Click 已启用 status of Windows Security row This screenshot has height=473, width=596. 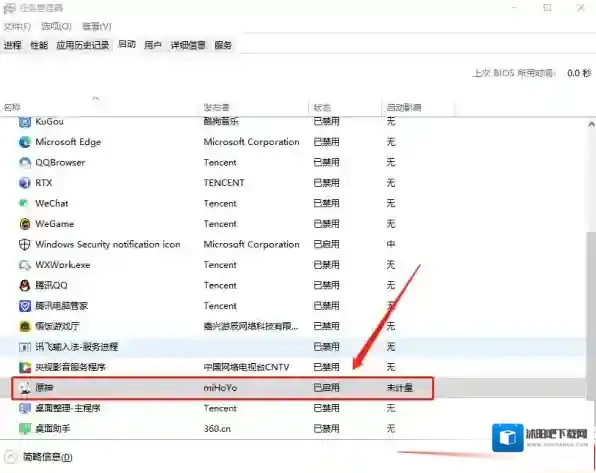326,244
